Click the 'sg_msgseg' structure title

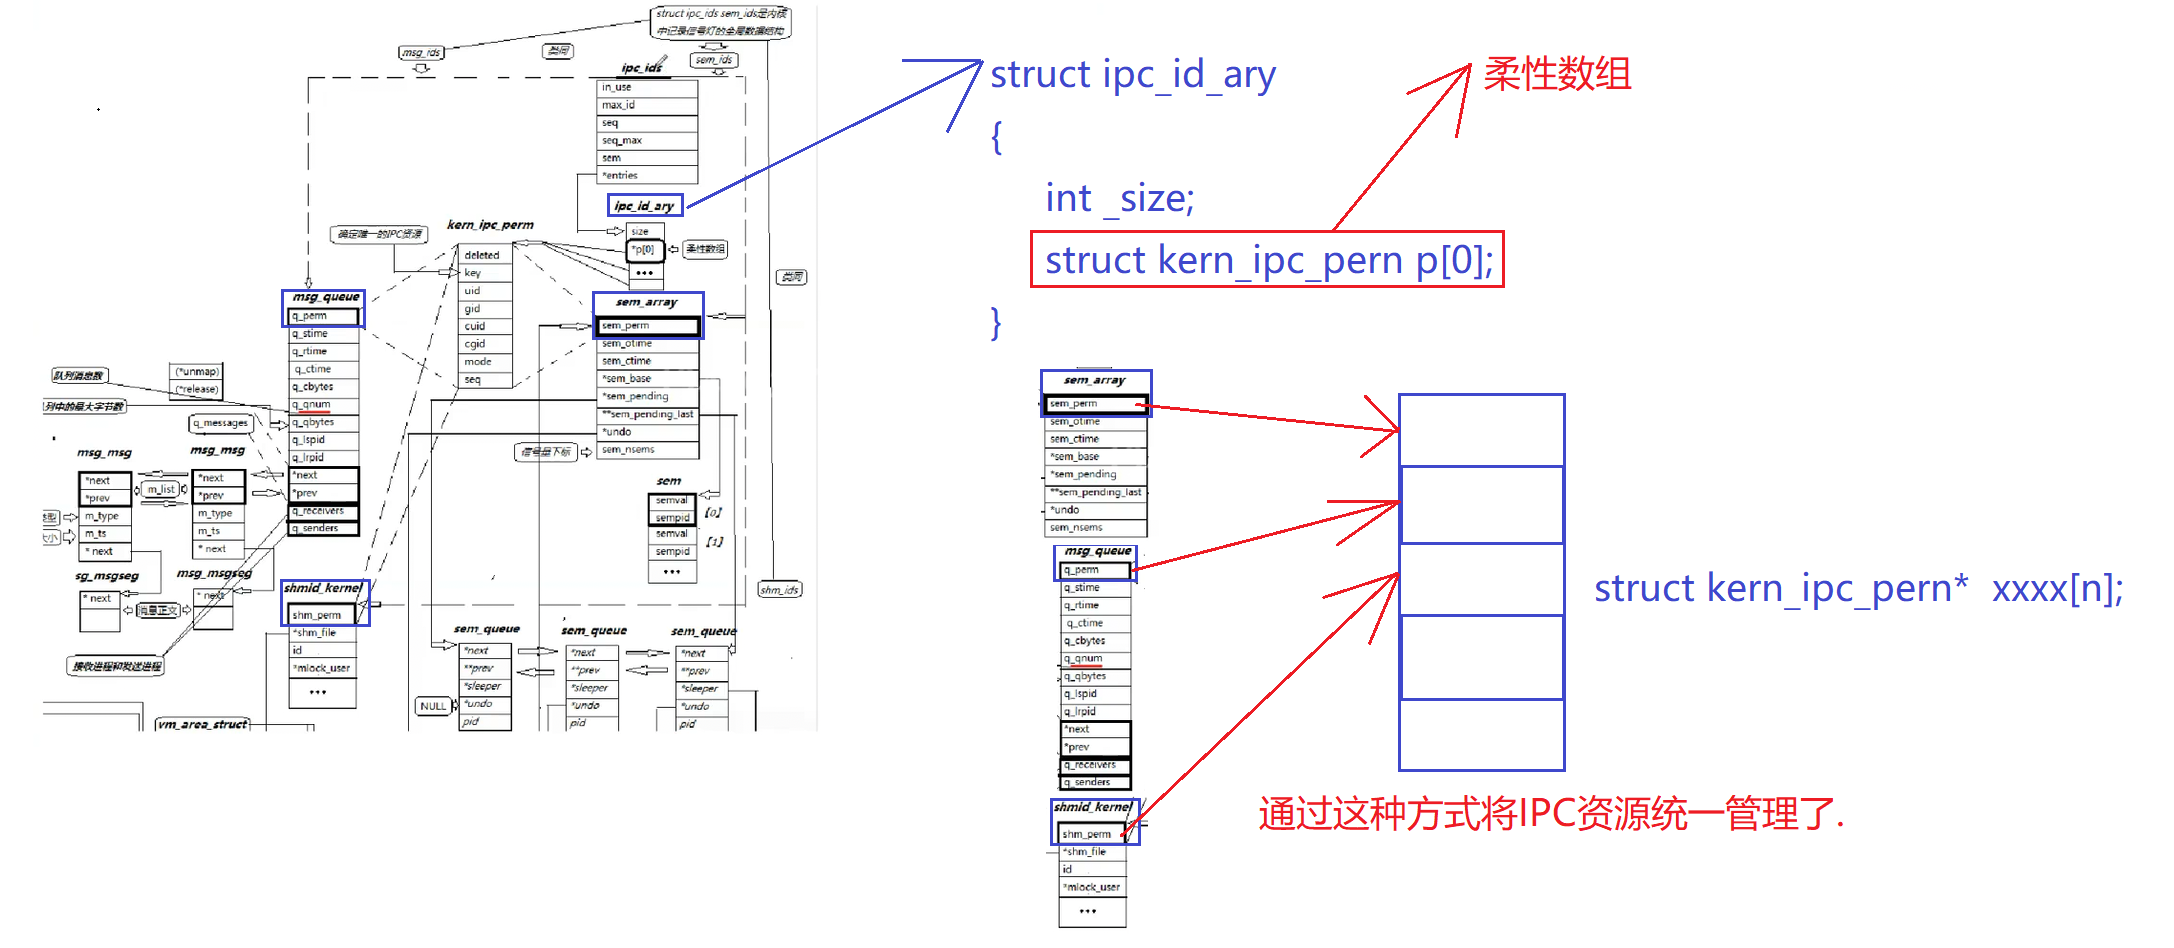(107, 576)
